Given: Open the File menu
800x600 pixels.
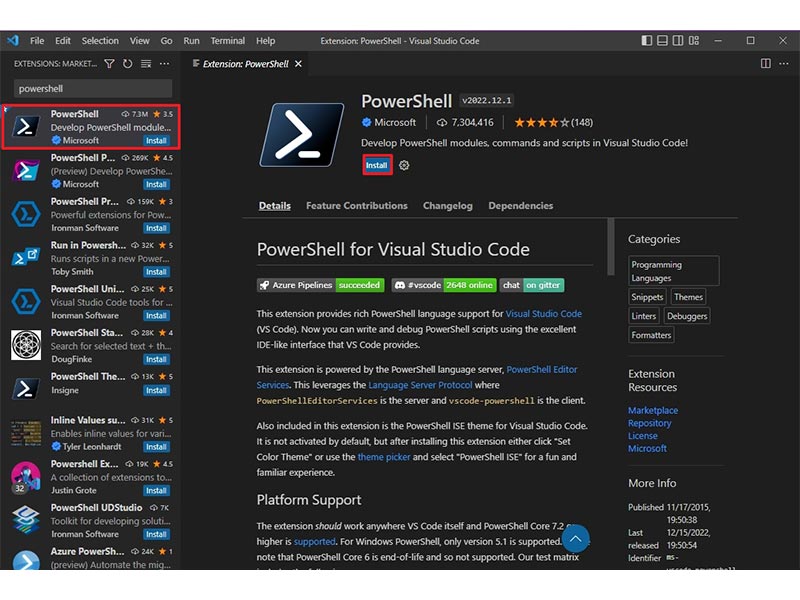Looking at the screenshot, I should point(37,41).
